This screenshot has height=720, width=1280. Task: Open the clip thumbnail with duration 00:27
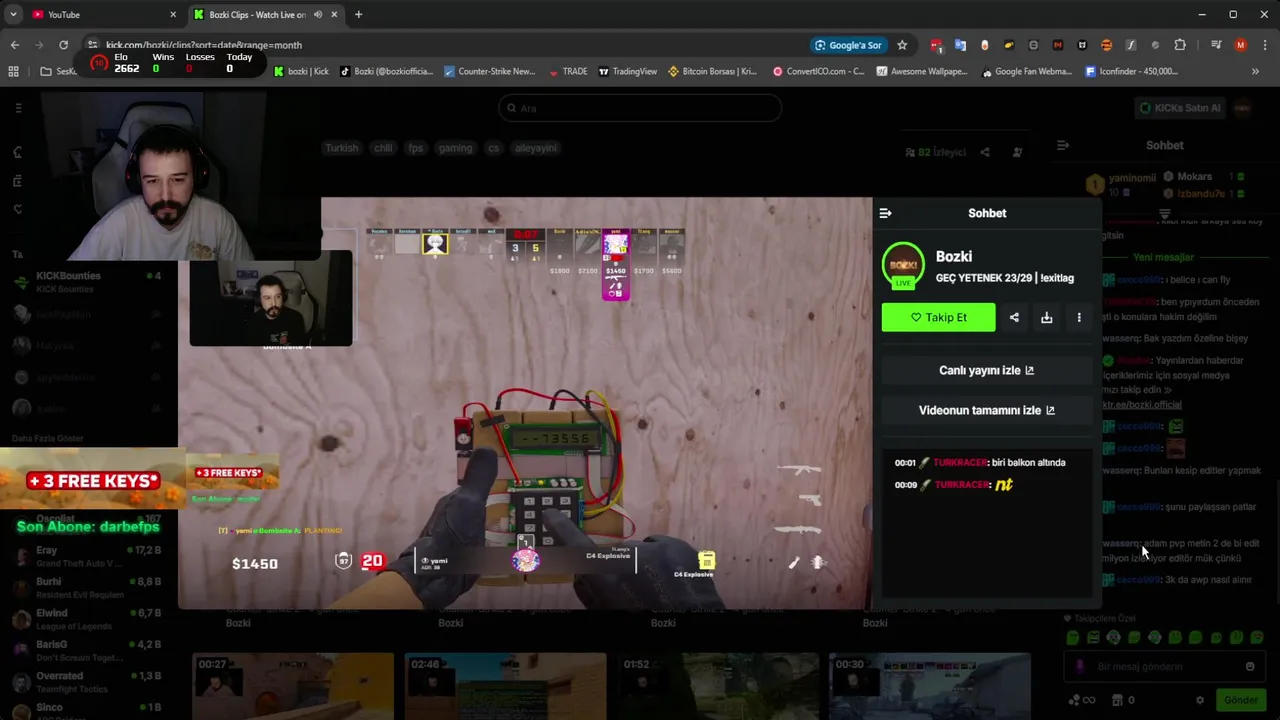pyautogui.click(x=293, y=686)
